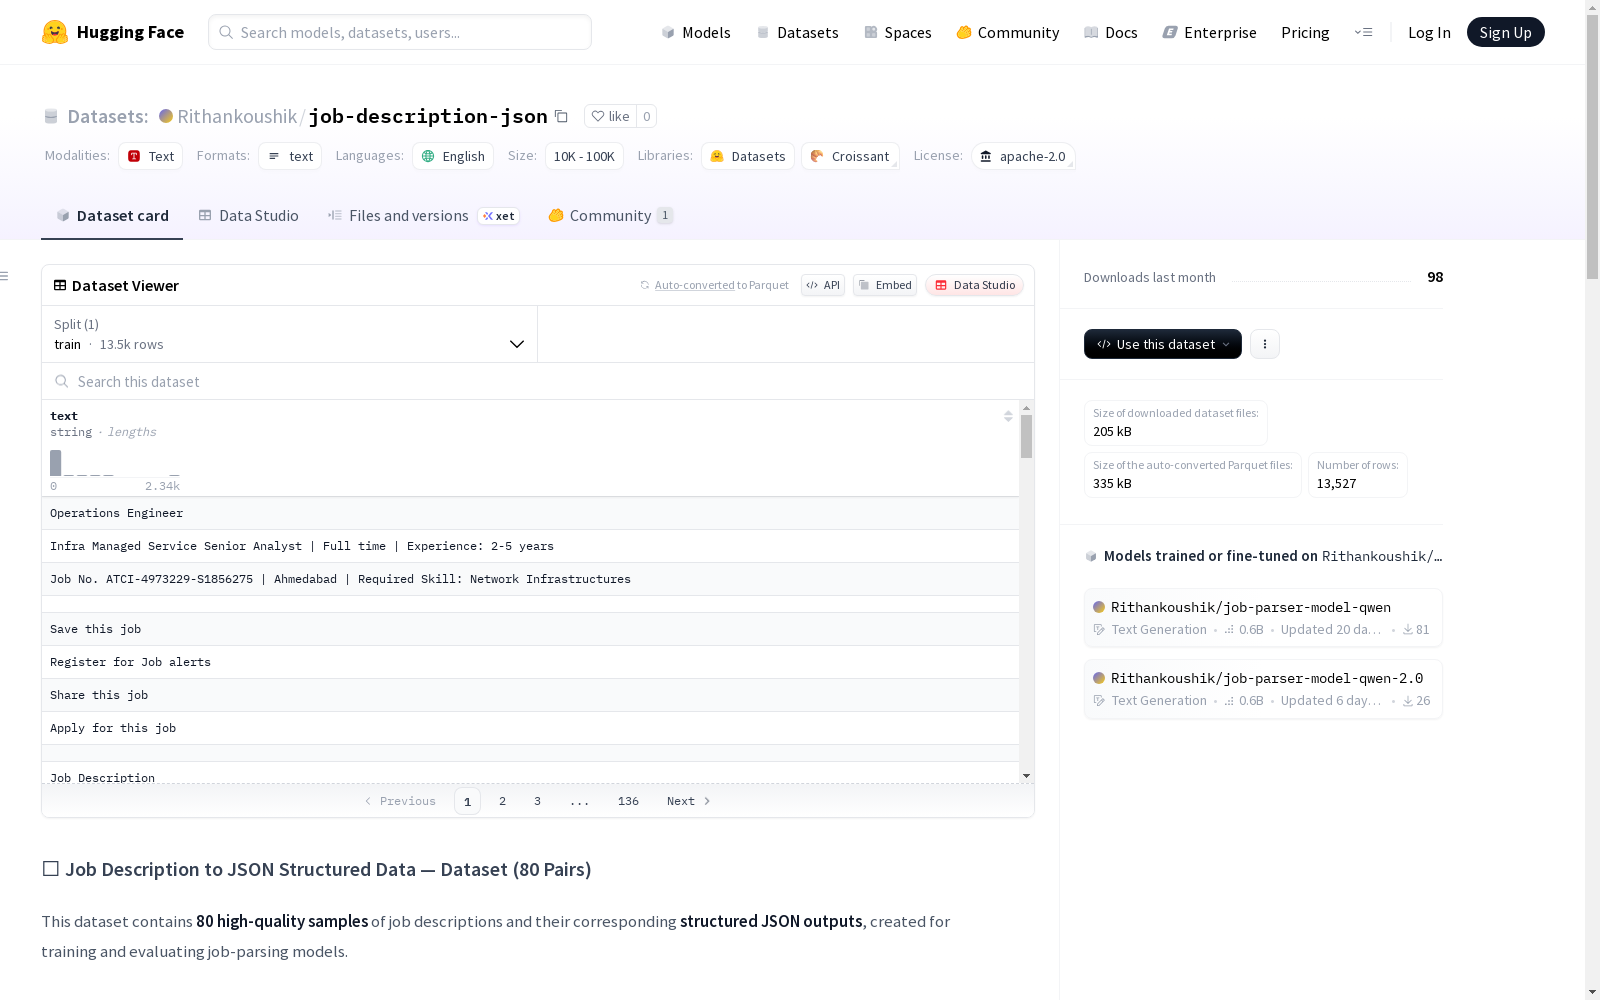Click the dataset viewer table icon
Screen dimensions: 1600x1000
pos(60,285)
